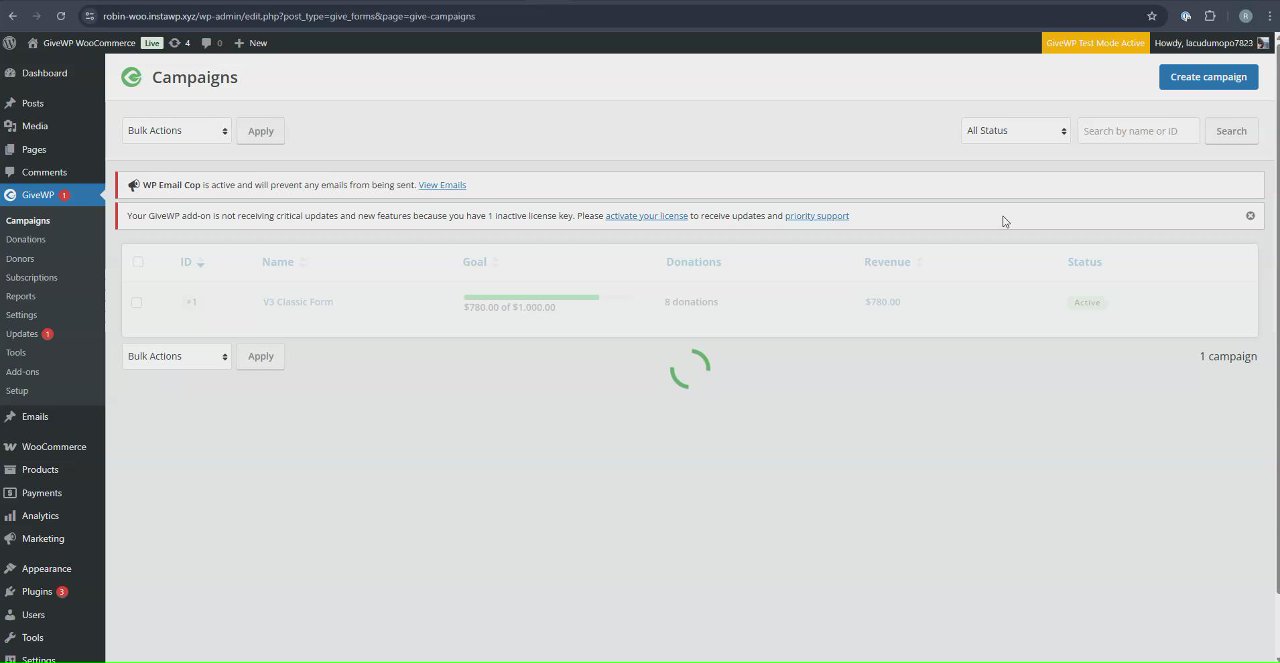Click the GiveWP Test Mode Active badge

pos(1095,43)
